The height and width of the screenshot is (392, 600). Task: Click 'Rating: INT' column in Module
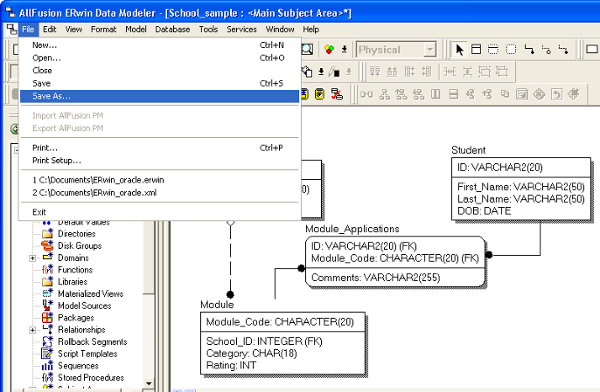tap(231, 365)
